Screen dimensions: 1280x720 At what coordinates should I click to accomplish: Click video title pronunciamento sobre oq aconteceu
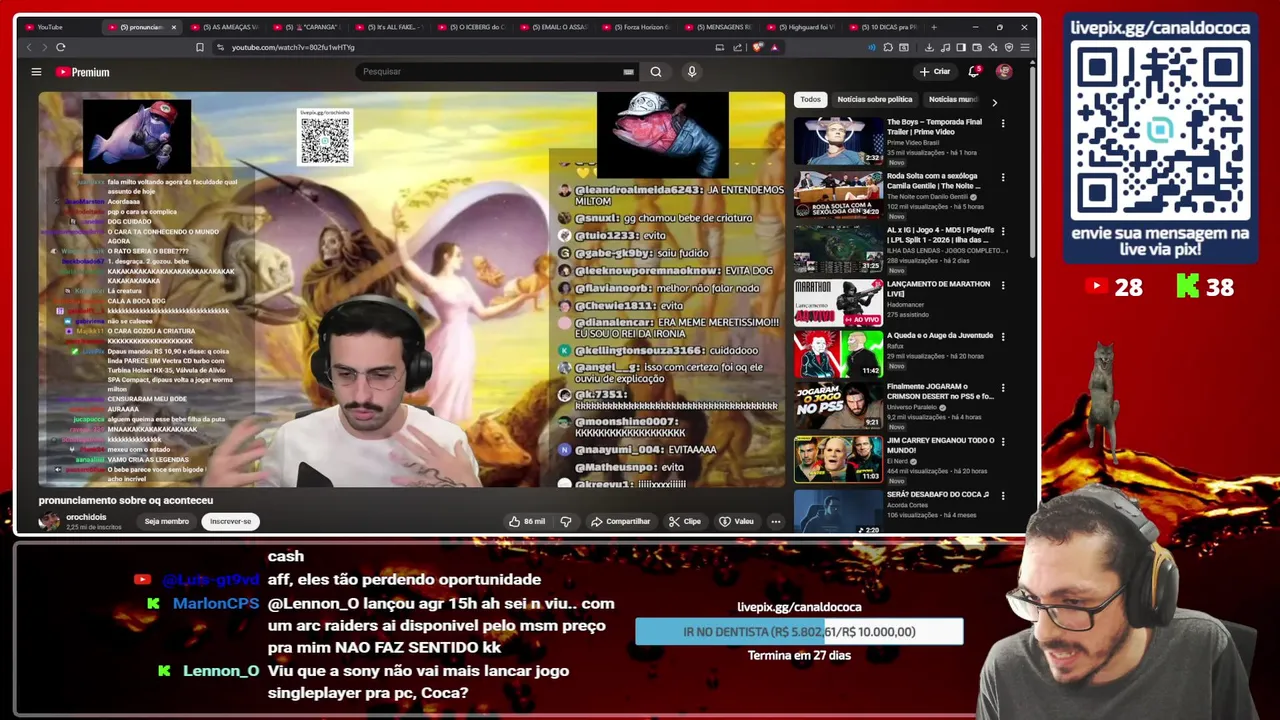coord(126,500)
